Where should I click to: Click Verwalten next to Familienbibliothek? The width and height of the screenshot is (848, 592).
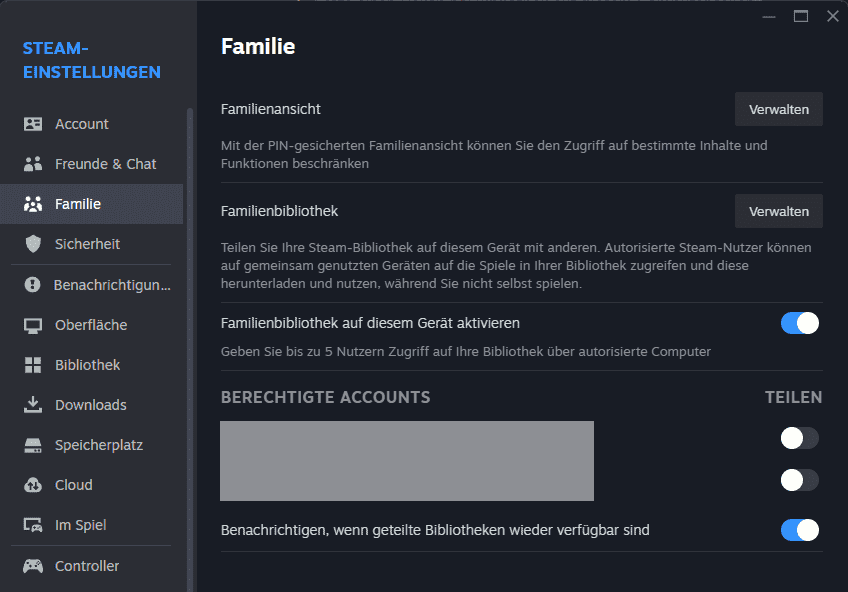(778, 211)
